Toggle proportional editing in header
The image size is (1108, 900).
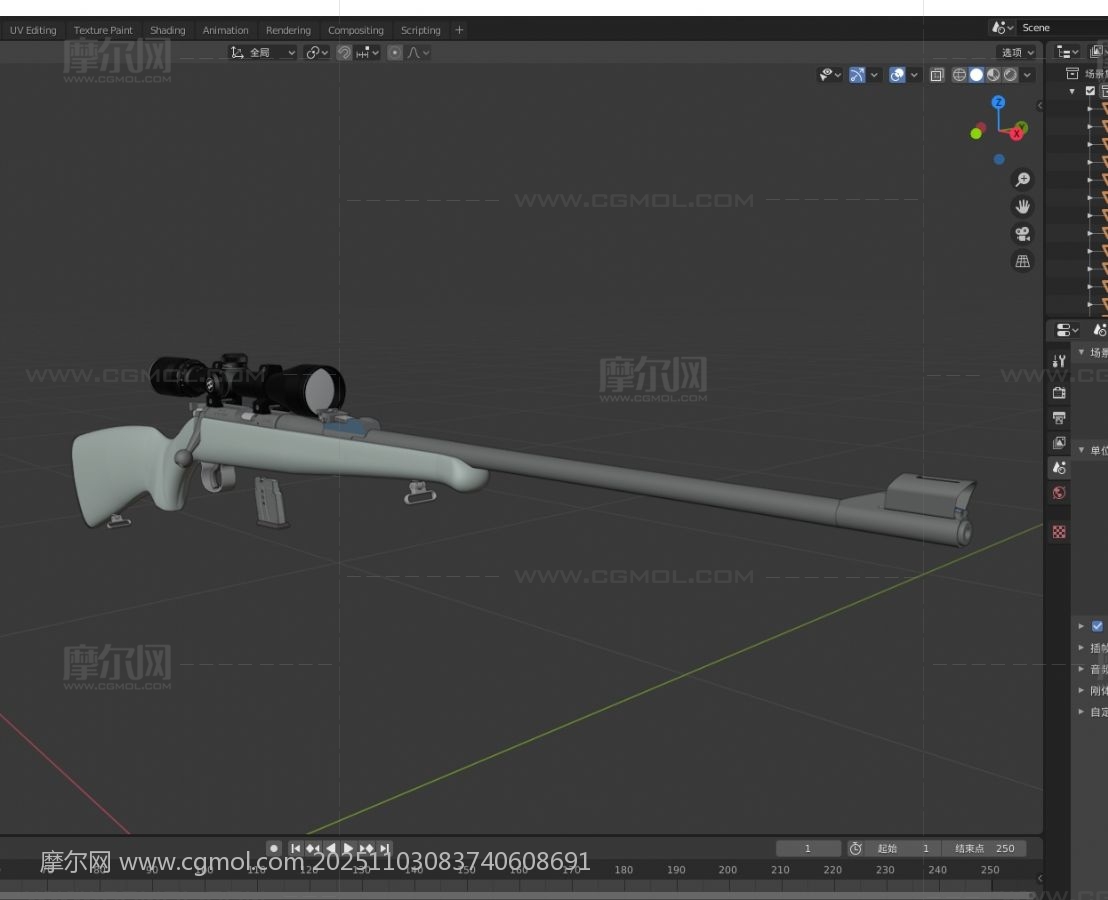coord(395,53)
